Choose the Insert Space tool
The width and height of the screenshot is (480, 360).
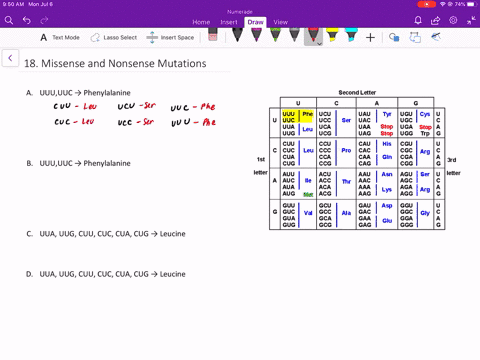pos(170,37)
